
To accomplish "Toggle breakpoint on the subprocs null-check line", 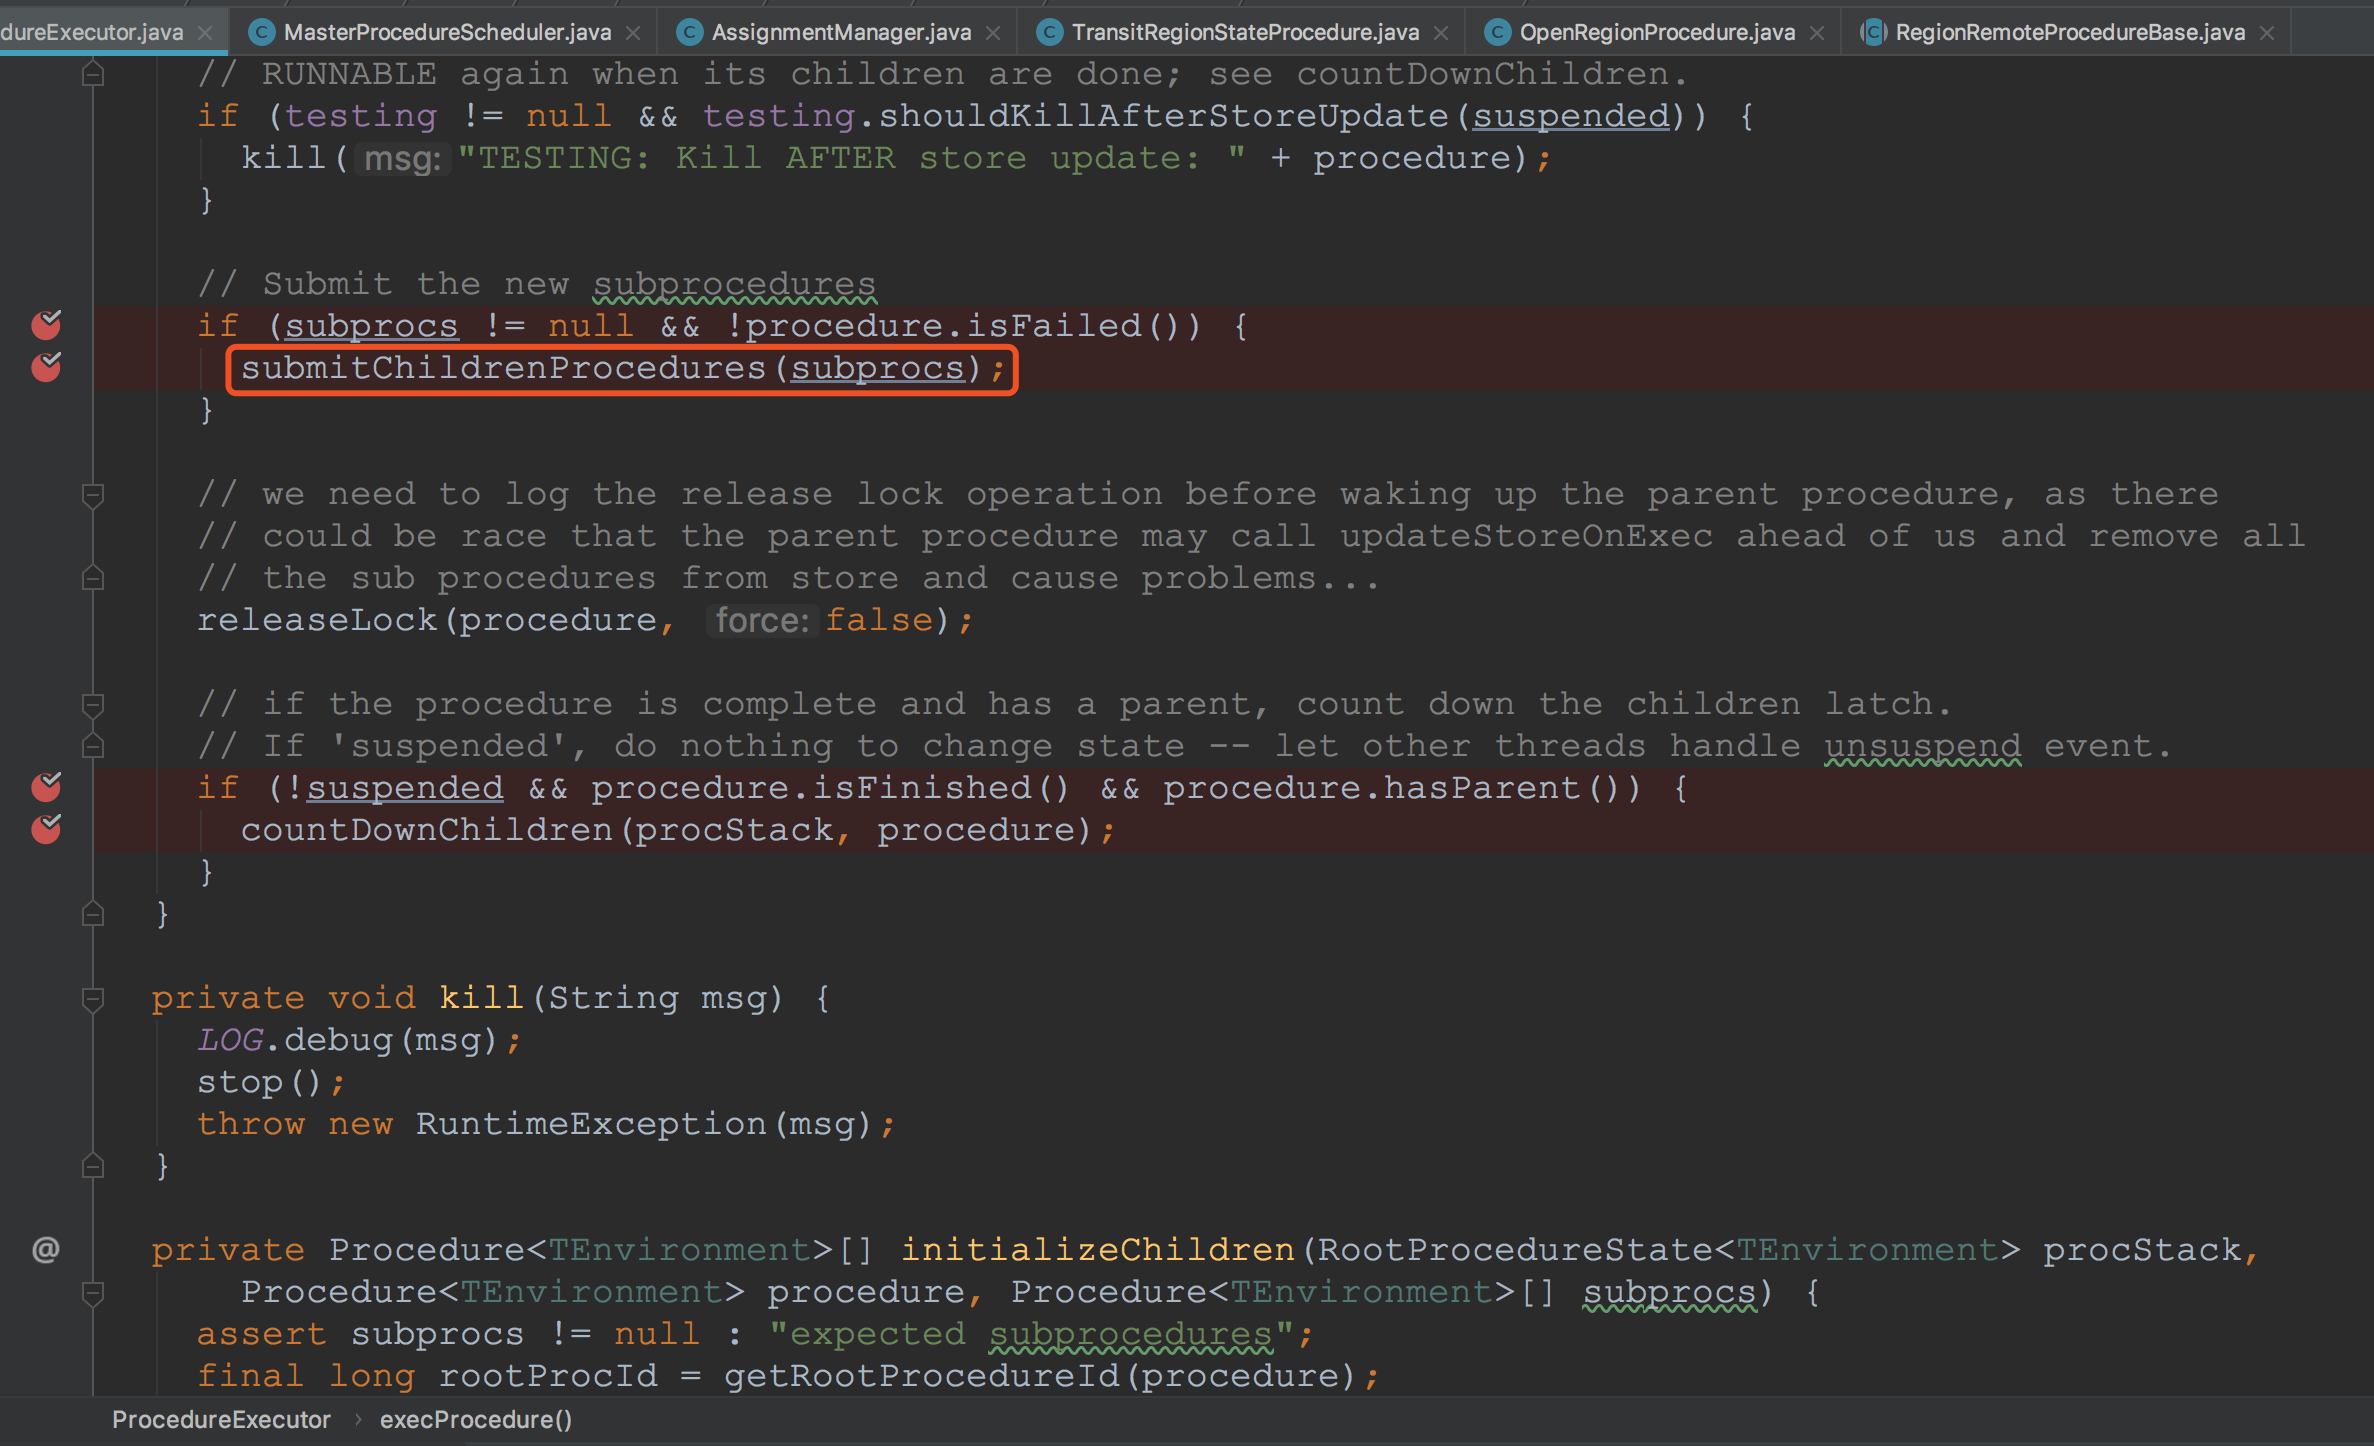I will (46, 325).
